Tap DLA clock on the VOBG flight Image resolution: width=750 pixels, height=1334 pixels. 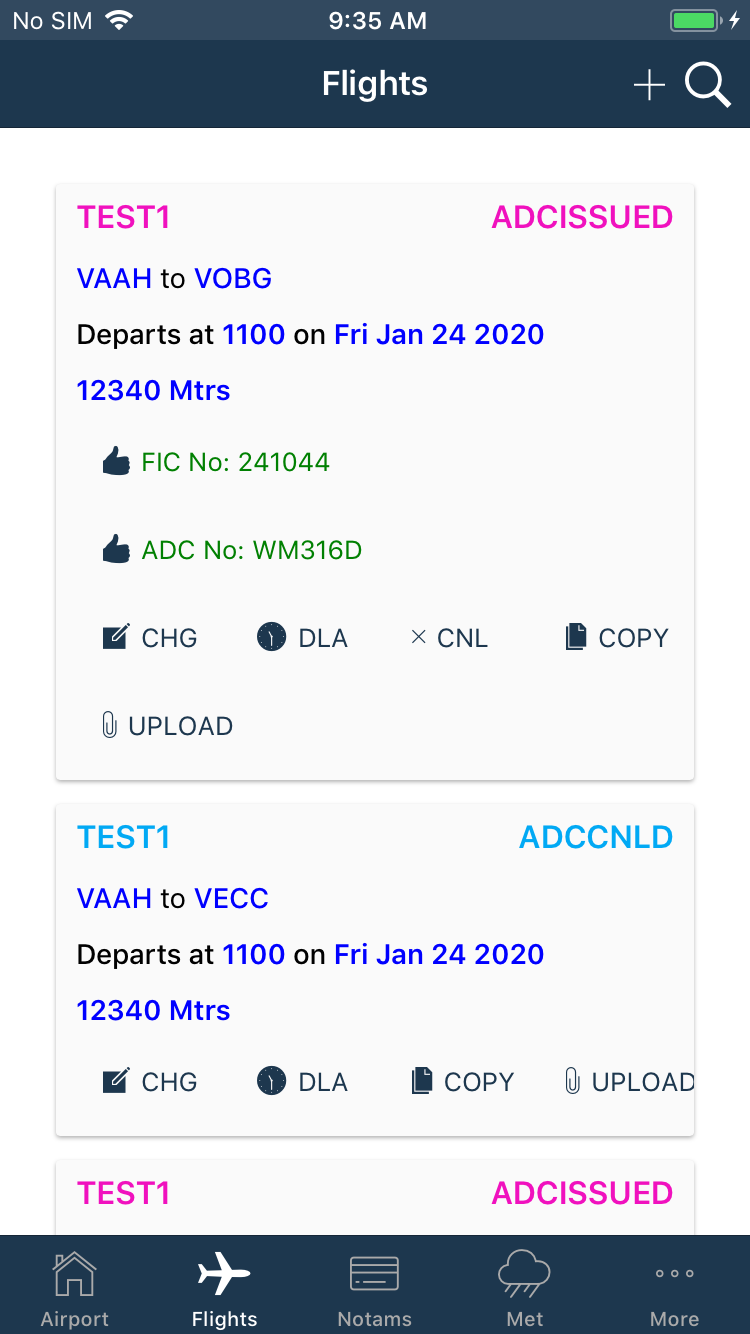click(302, 638)
